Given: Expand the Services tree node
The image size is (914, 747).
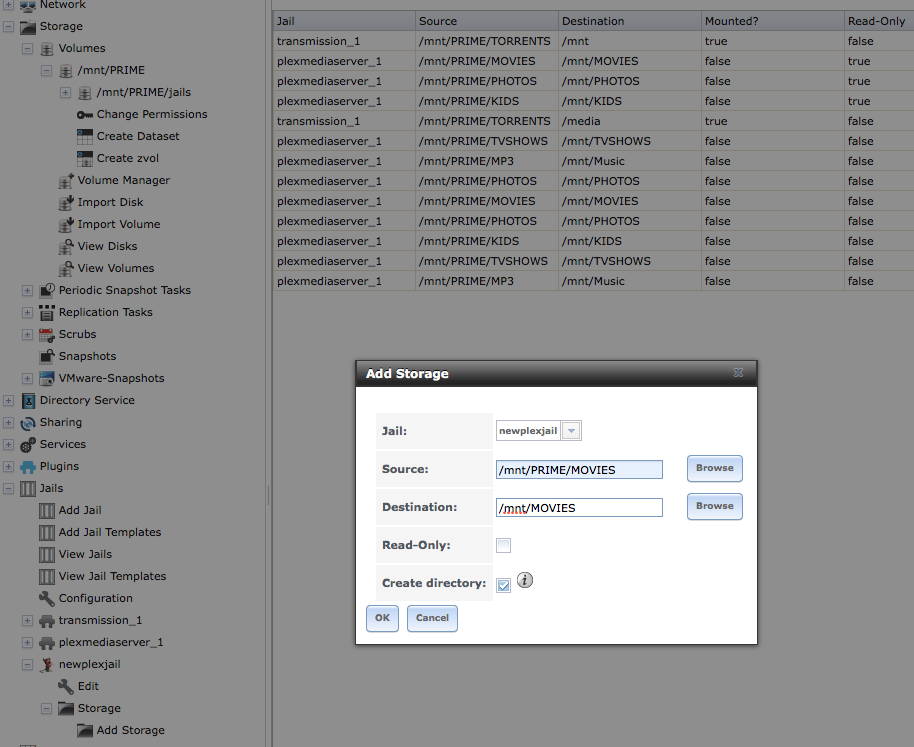Looking at the screenshot, I should click(x=9, y=445).
